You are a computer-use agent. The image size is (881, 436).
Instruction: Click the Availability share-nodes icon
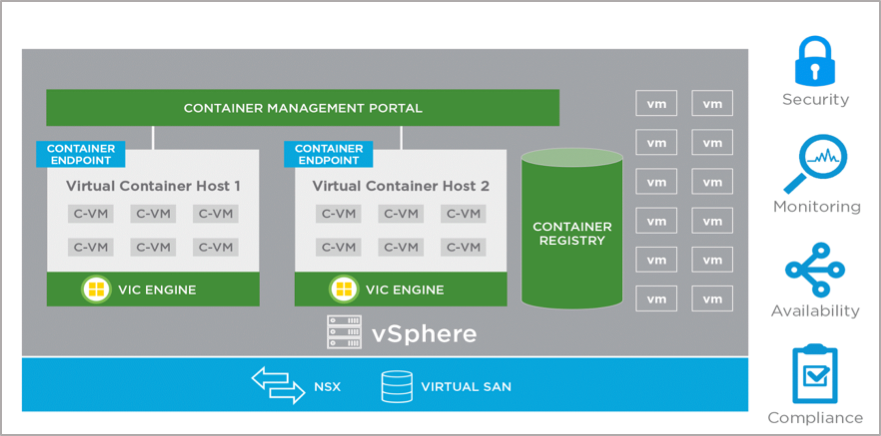[x=815, y=270]
